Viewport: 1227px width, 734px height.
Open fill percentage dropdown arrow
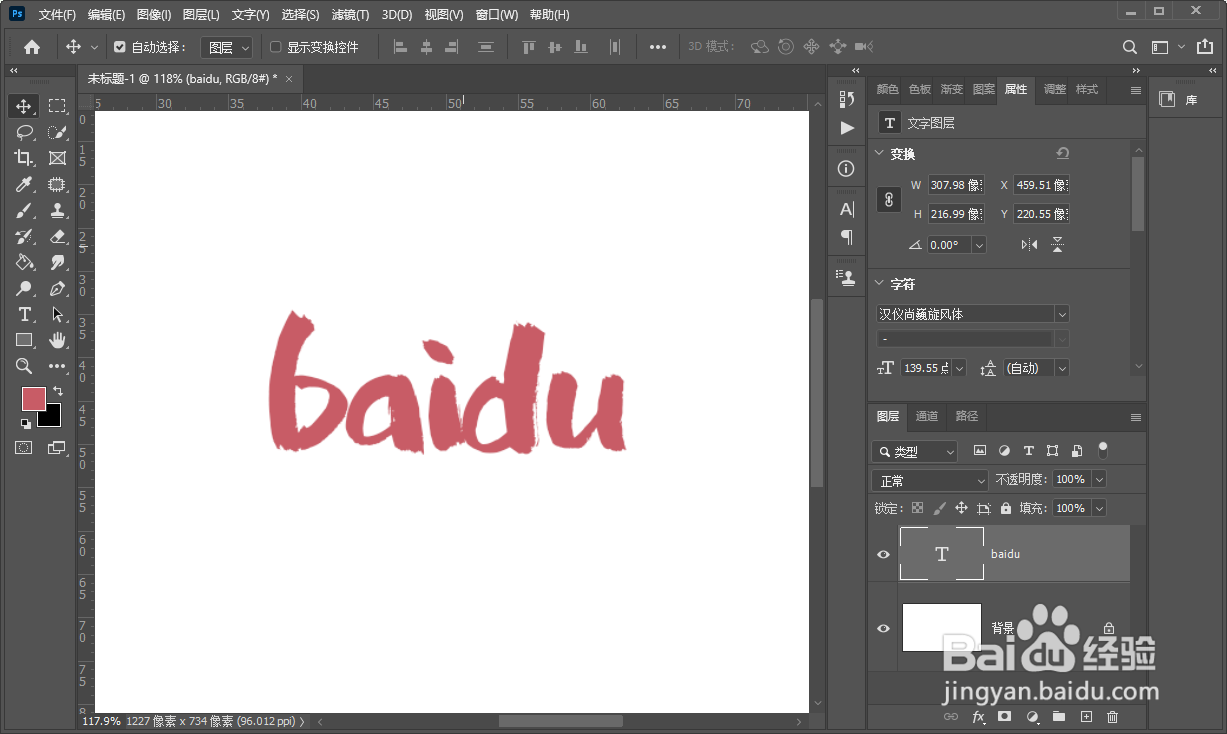coord(1099,508)
